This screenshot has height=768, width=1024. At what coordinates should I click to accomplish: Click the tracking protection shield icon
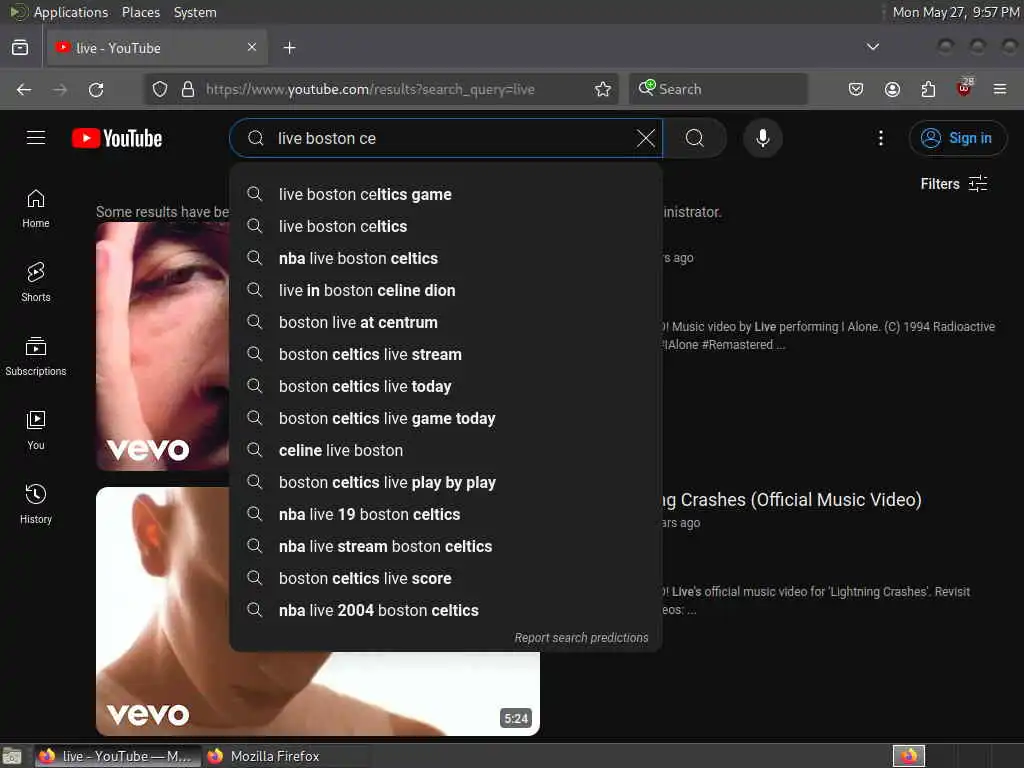[160, 89]
